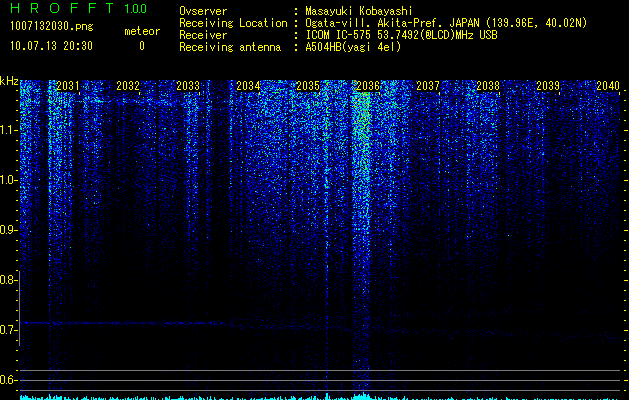Select antenna text A504HB(yagi 4el)
The width and height of the screenshot is (629, 400).
tap(353, 47)
